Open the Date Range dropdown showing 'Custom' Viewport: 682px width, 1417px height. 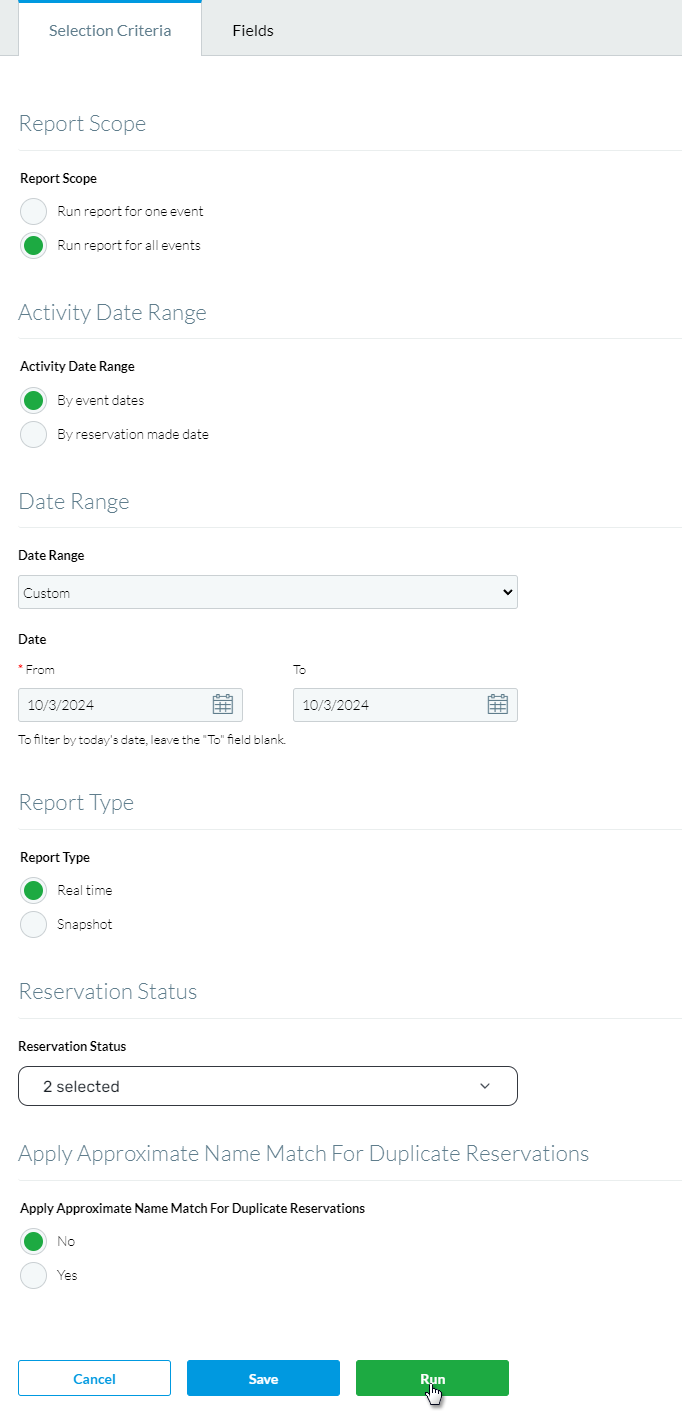click(x=267, y=591)
